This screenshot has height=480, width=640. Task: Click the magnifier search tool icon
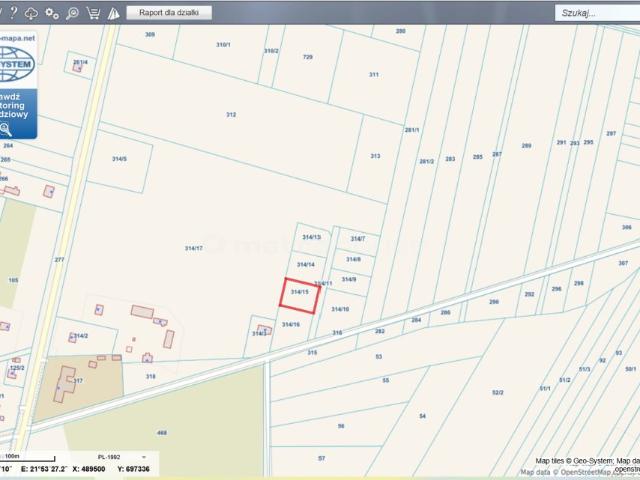72,13
